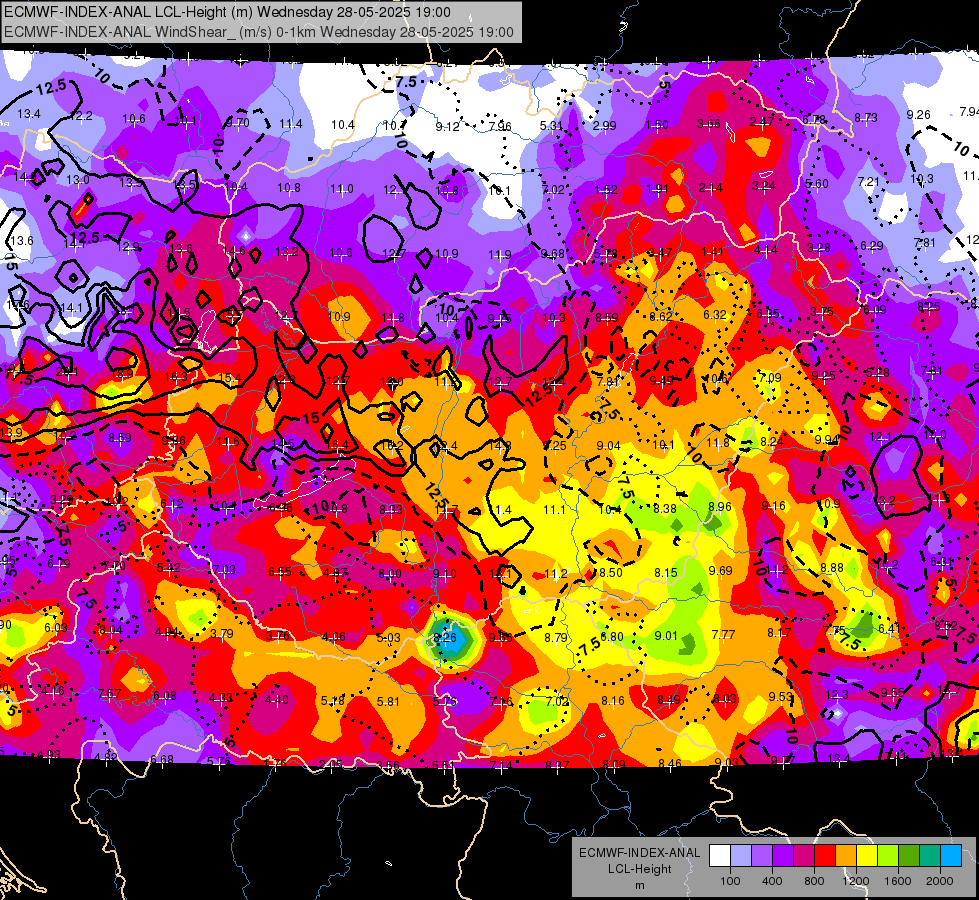Click the white legend color swatch
Image resolution: width=979 pixels, height=900 pixels.
click(720, 856)
